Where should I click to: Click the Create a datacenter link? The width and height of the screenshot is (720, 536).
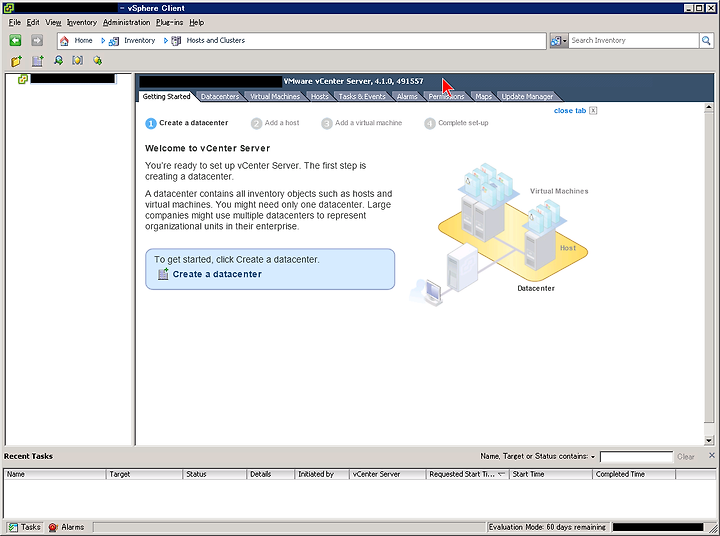tap(217, 274)
